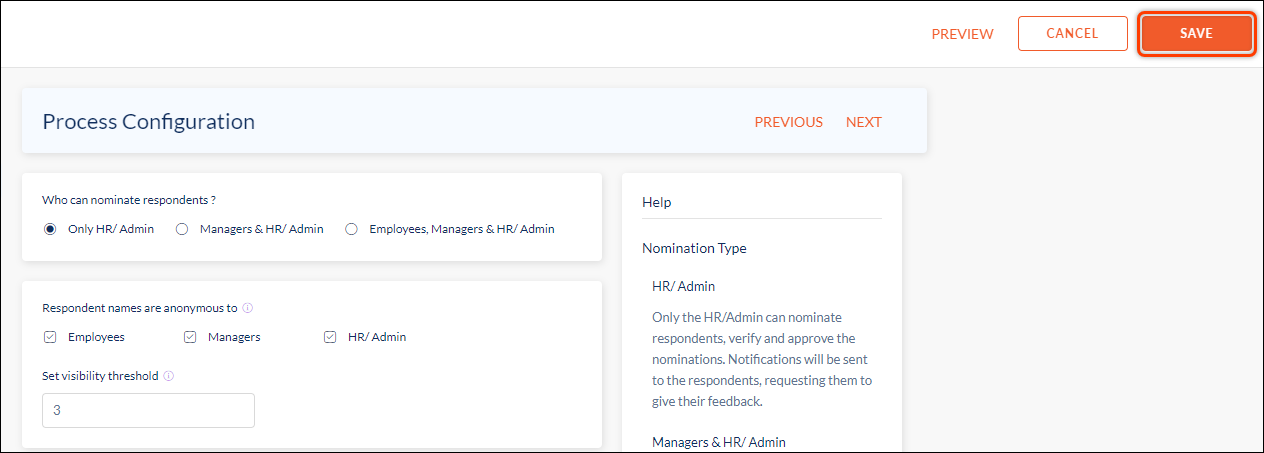Go to NEXT configuration step

click(x=864, y=122)
